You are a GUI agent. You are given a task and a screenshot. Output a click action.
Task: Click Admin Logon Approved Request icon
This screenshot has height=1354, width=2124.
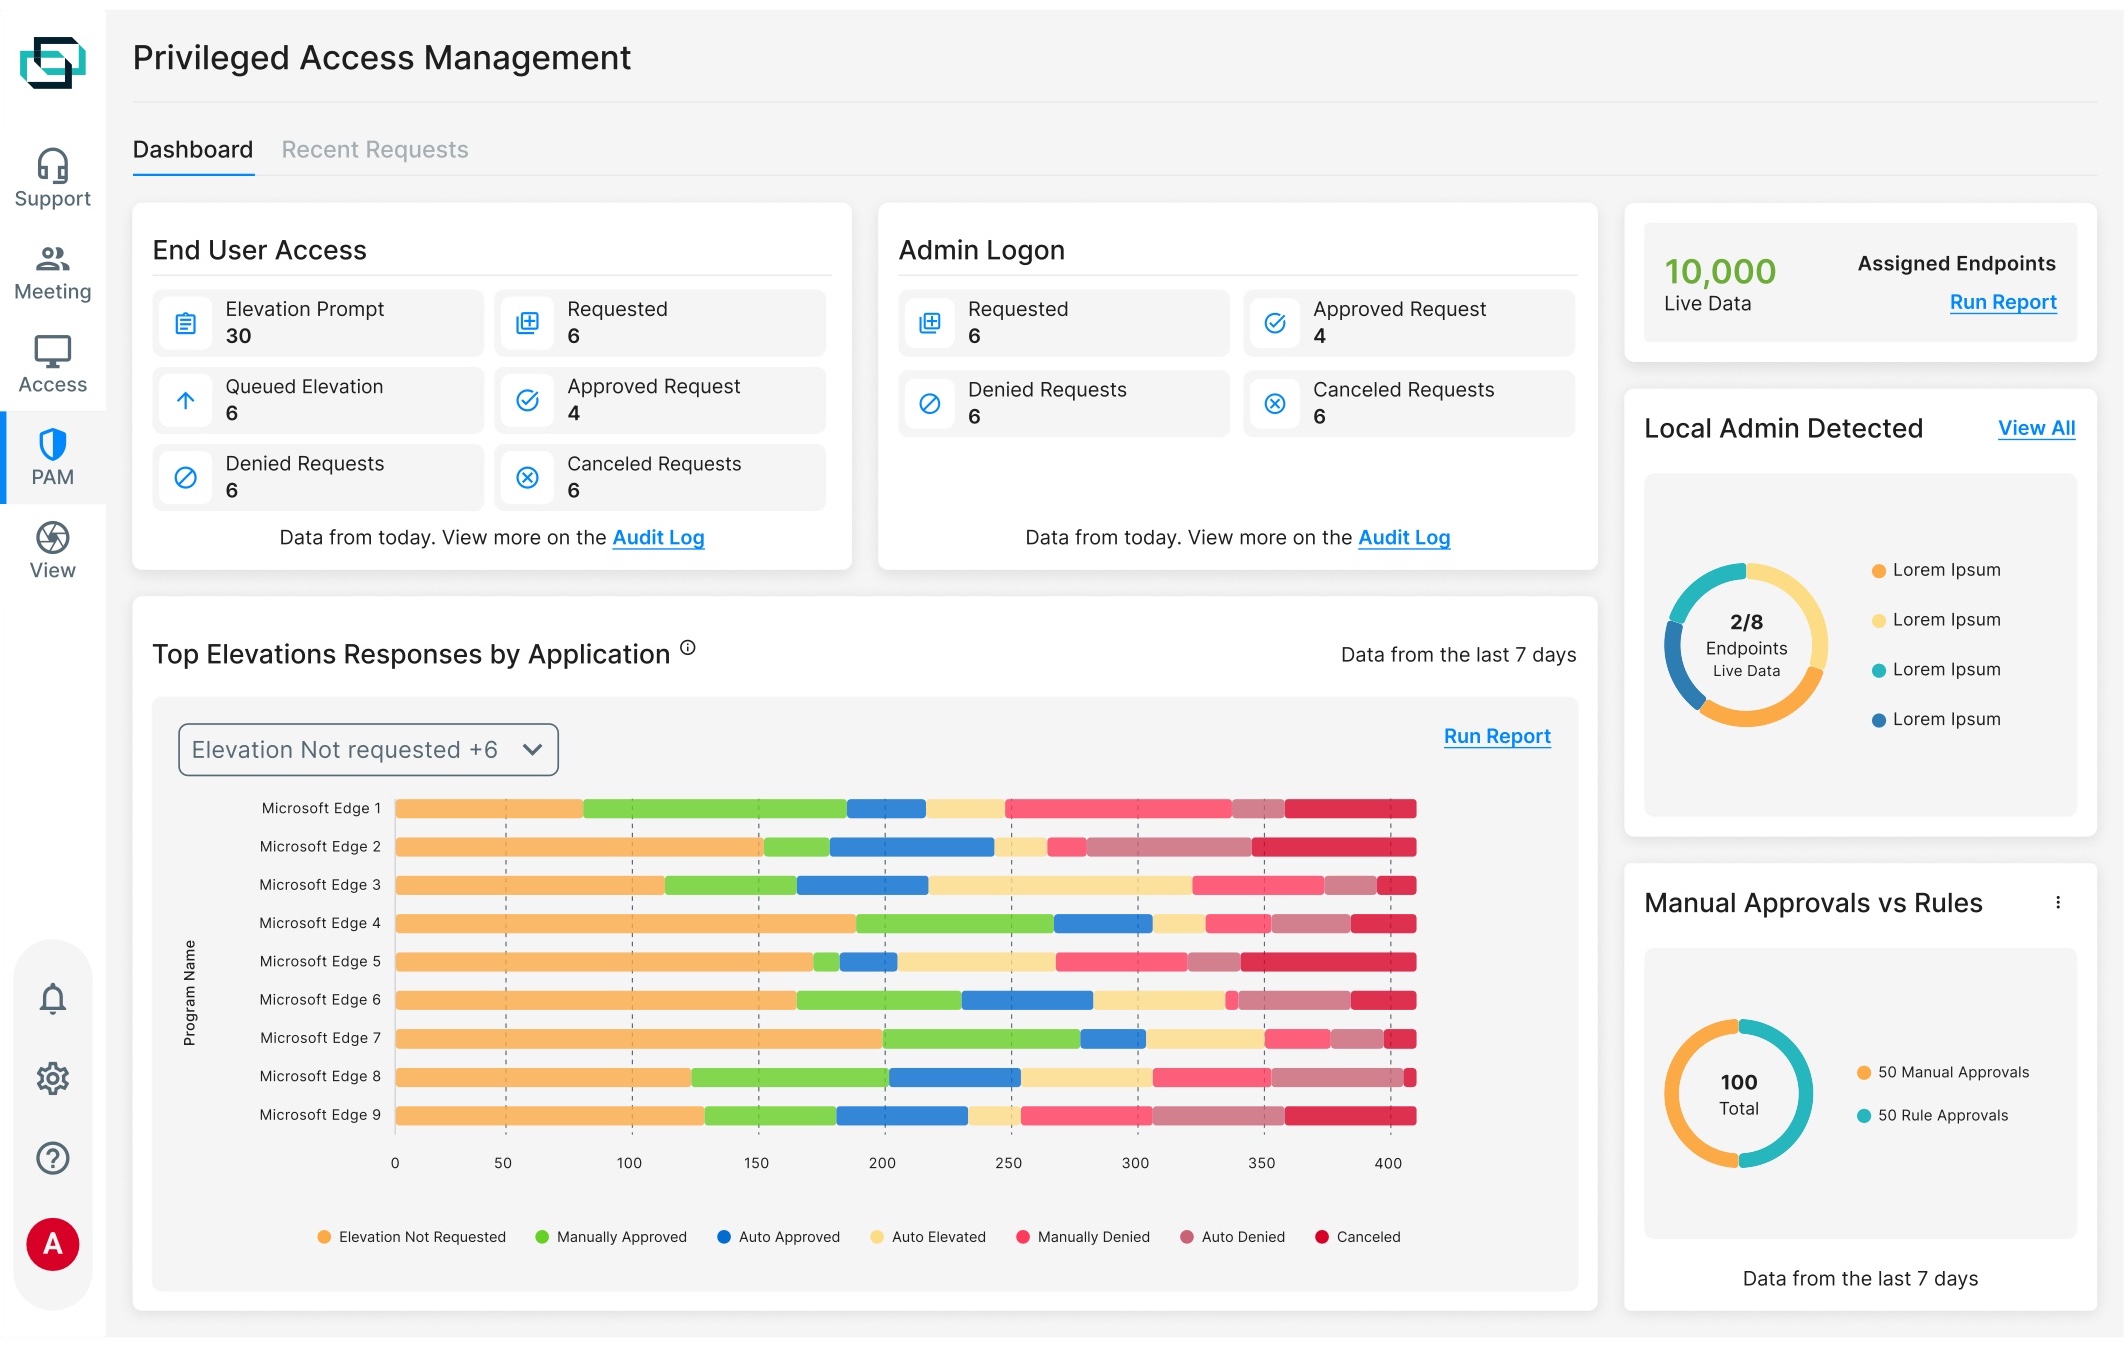click(x=1275, y=323)
